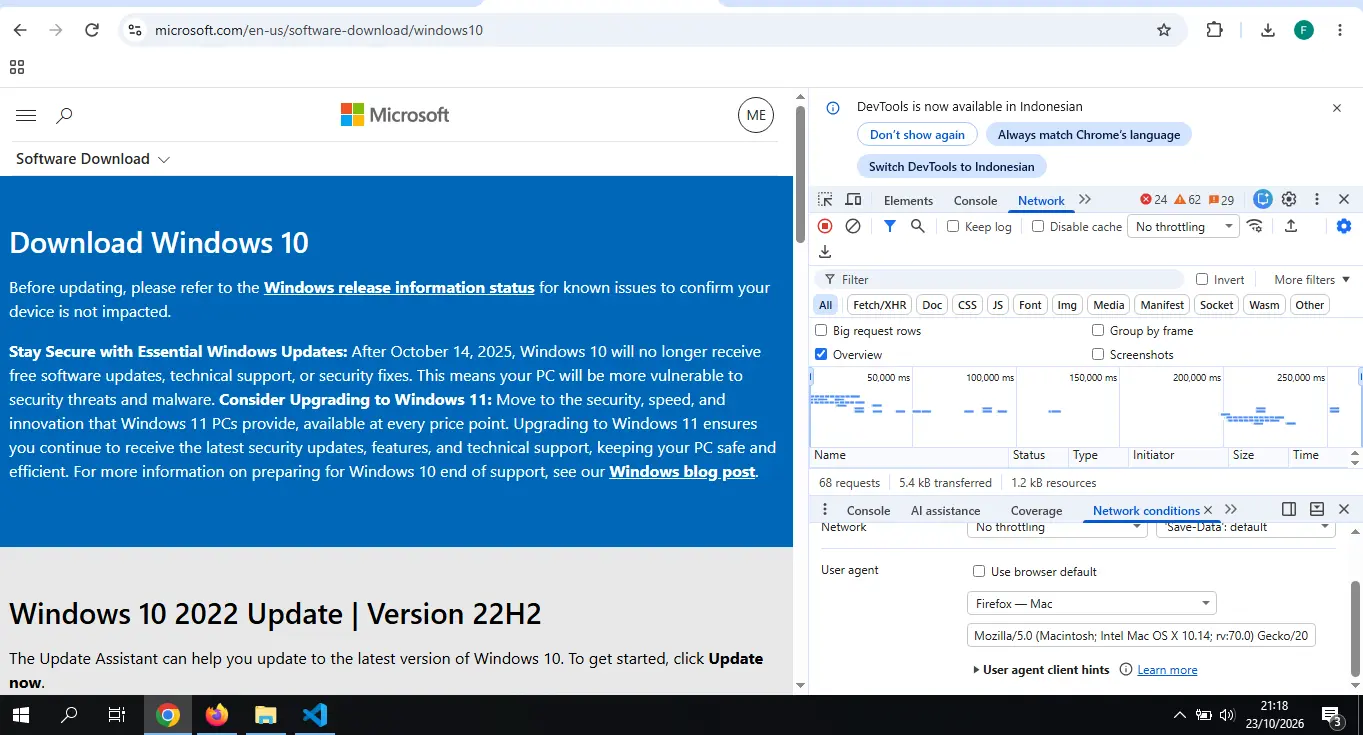The height and width of the screenshot is (735, 1363).
Task: Show the 24 errors counter
Action: pyautogui.click(x=1153, y=200)
